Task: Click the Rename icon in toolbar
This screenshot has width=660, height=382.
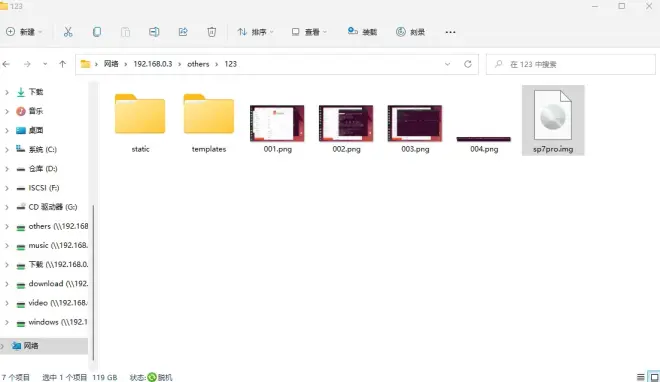Action: [154, 32]
